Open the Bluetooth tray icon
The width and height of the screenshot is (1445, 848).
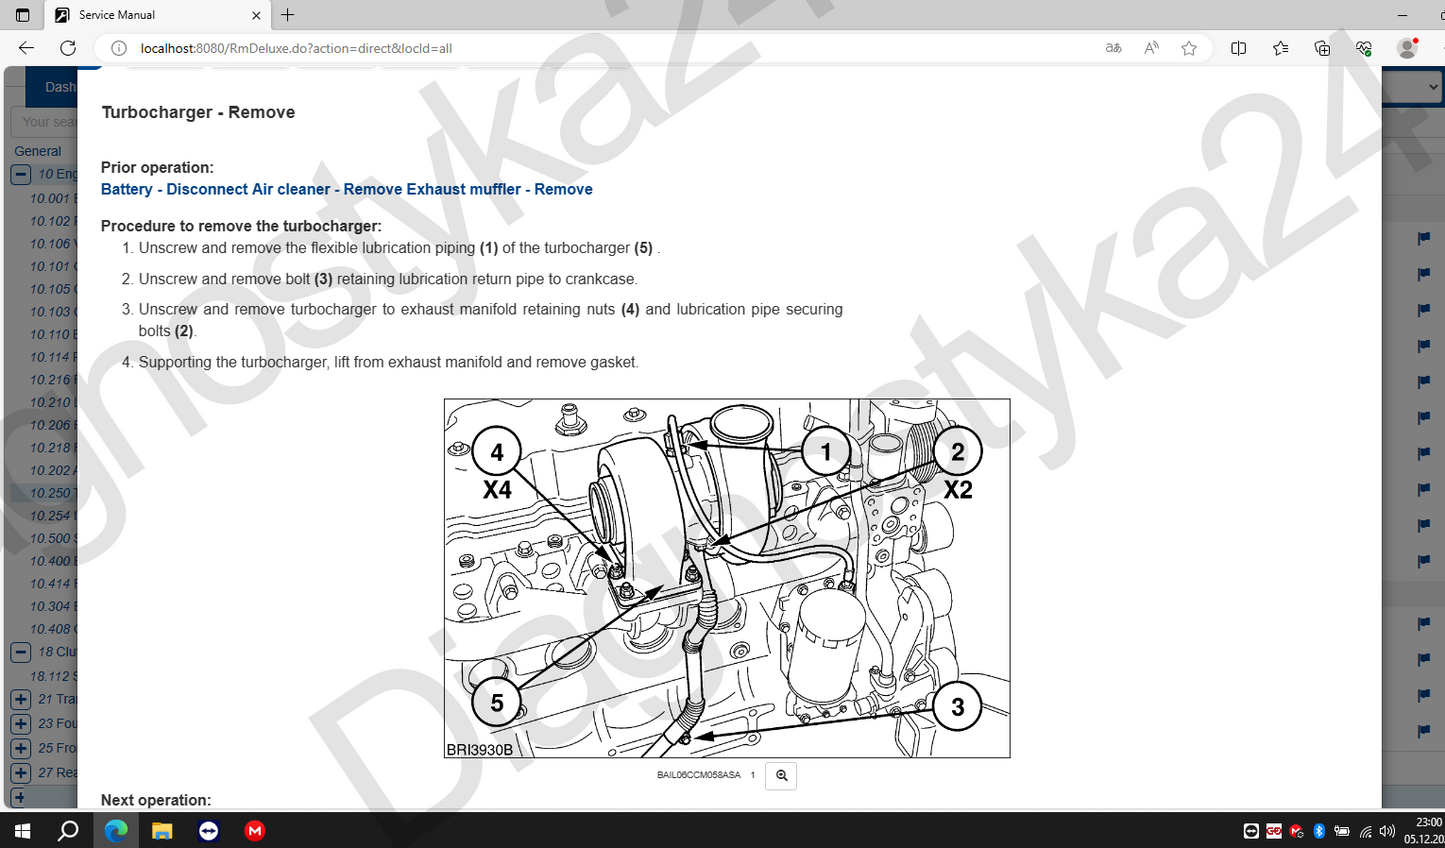tap(1319, 831)
